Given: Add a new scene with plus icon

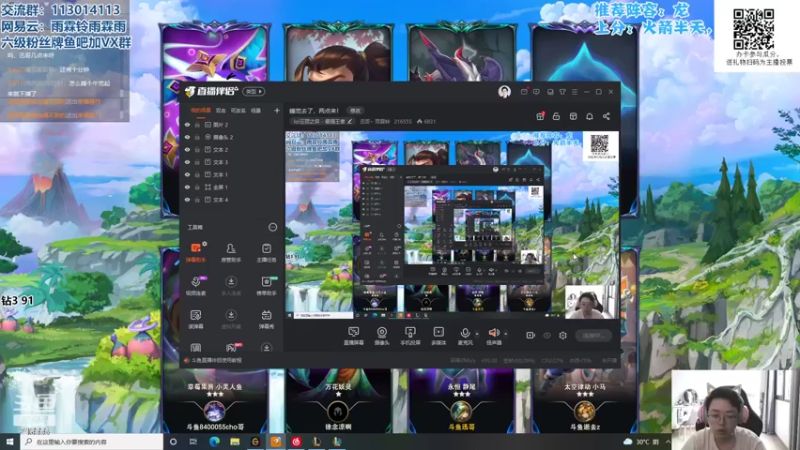Looking at the screenshot, I should pos(277,110).
